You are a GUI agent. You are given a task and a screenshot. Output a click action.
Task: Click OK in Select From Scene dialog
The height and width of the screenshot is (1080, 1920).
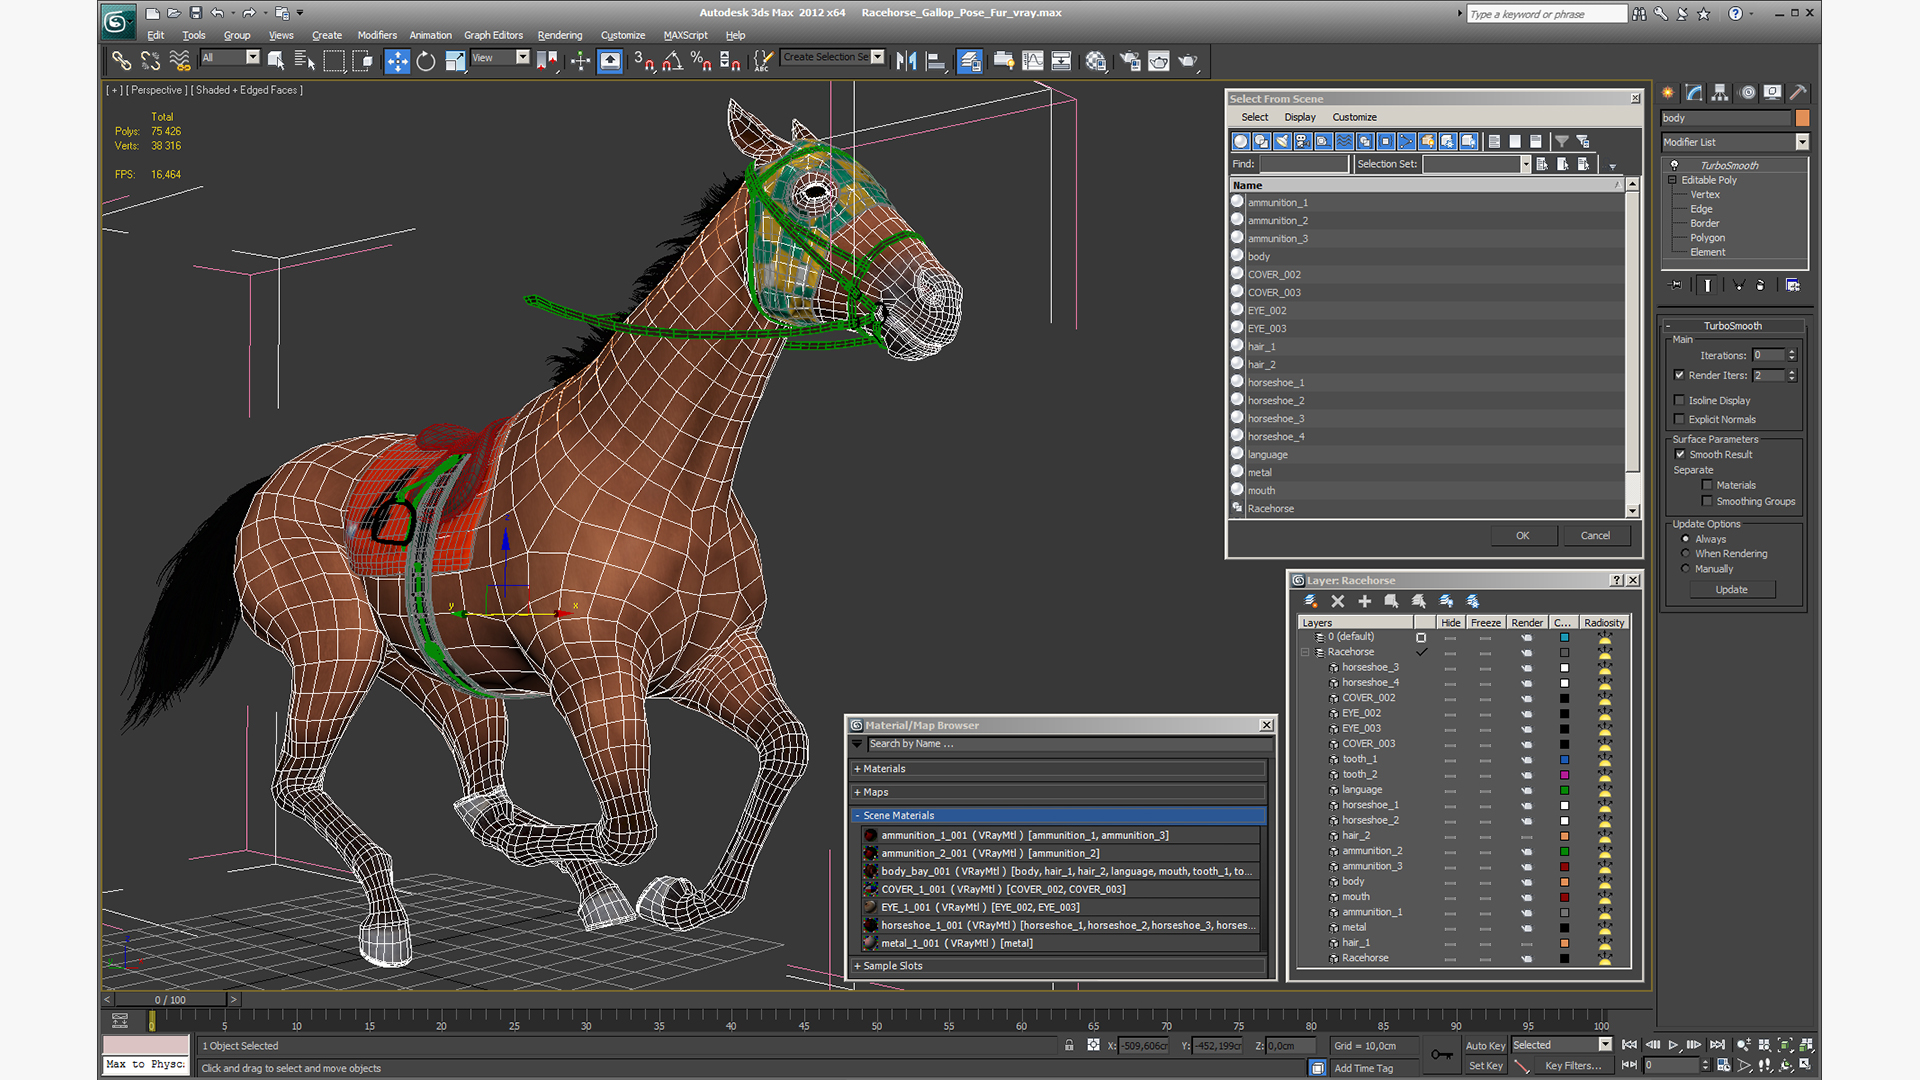1522,536
